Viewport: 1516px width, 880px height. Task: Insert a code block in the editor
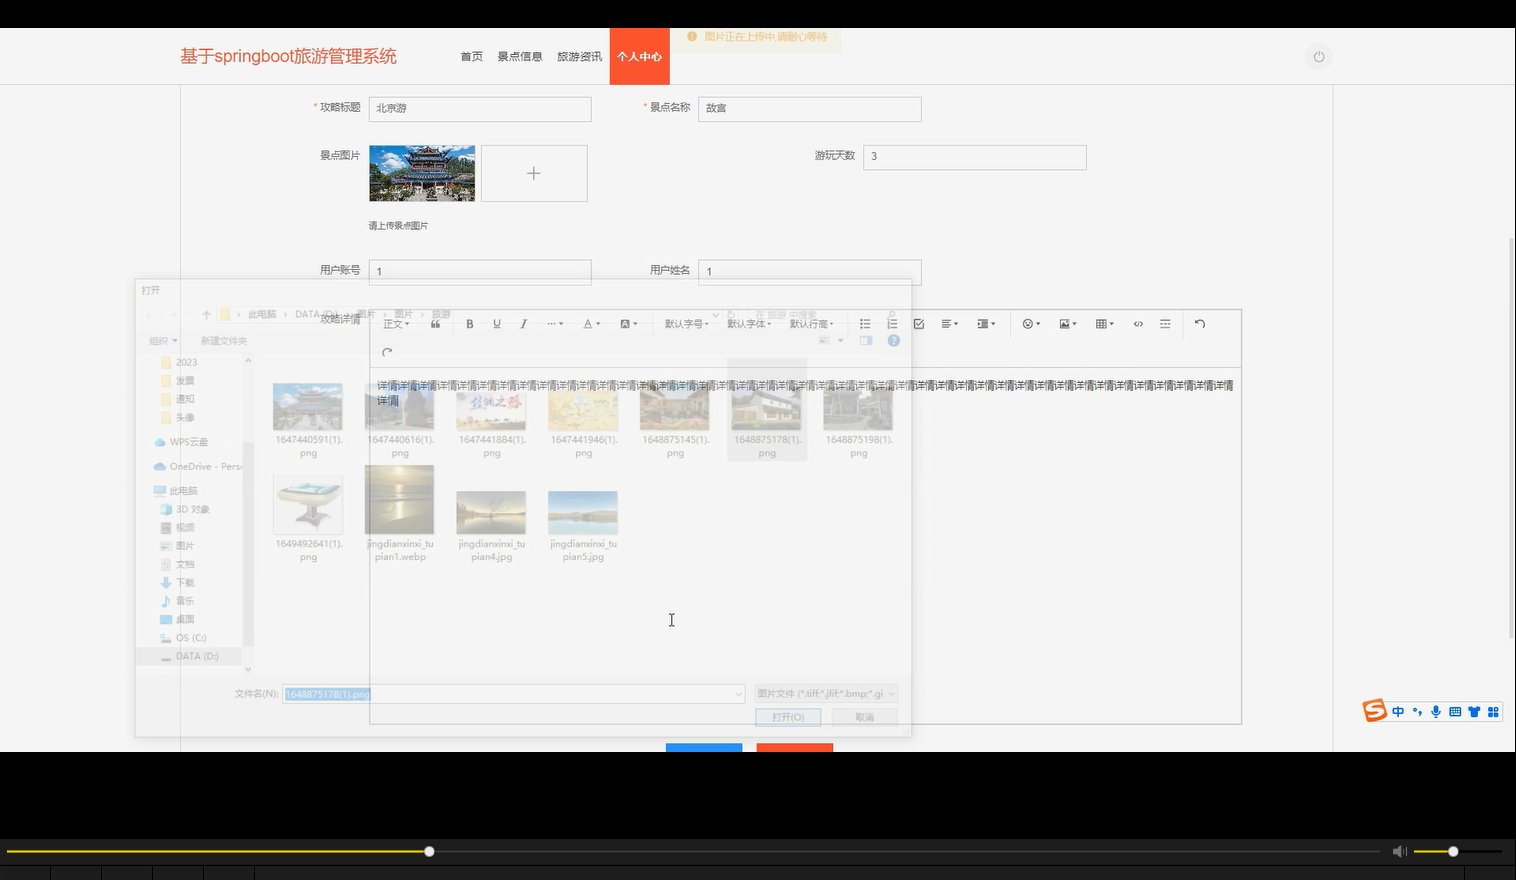coord(1138,324)
